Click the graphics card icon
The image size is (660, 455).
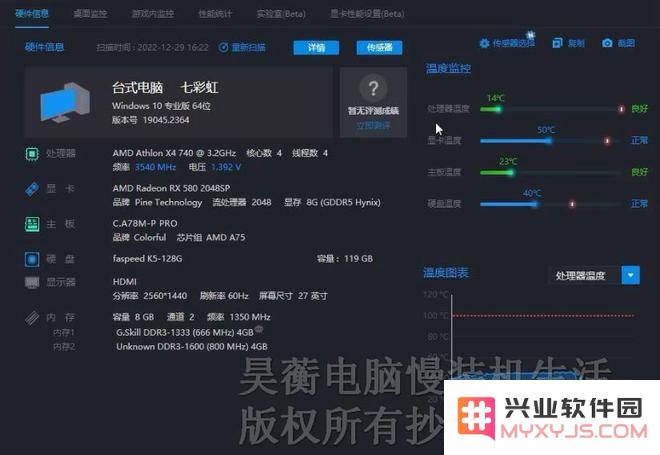pyautogui.click(x=32, y=189)
